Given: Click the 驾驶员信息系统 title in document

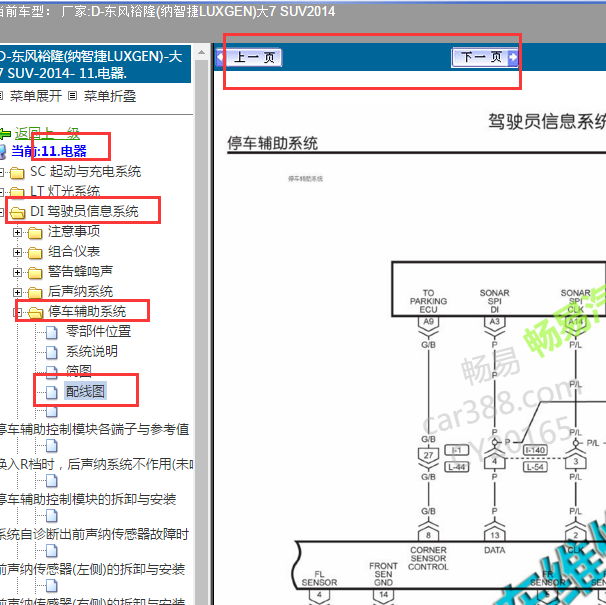Looking at the screenshot, I should [x=546, y=121].
